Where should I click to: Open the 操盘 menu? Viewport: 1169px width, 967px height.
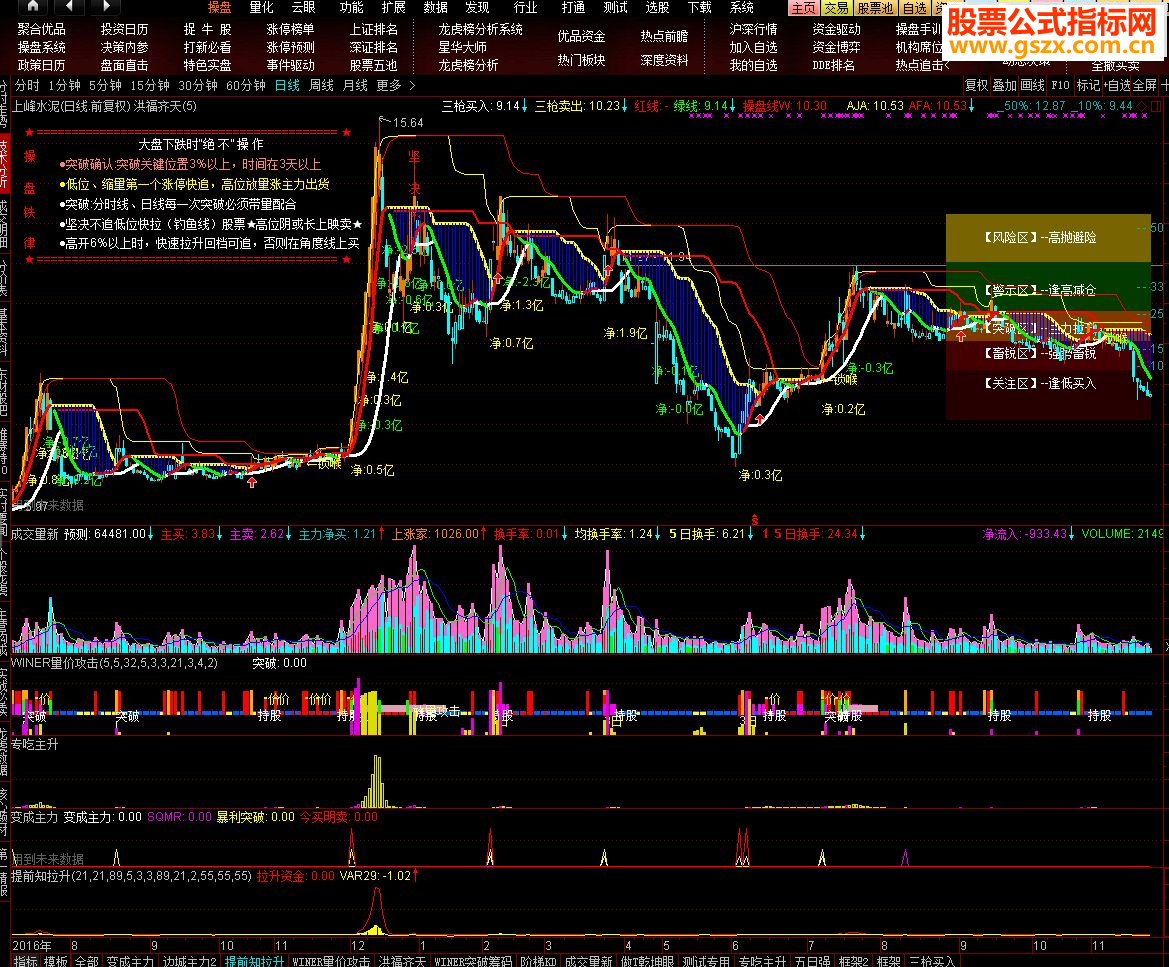(x=219, y=7)
